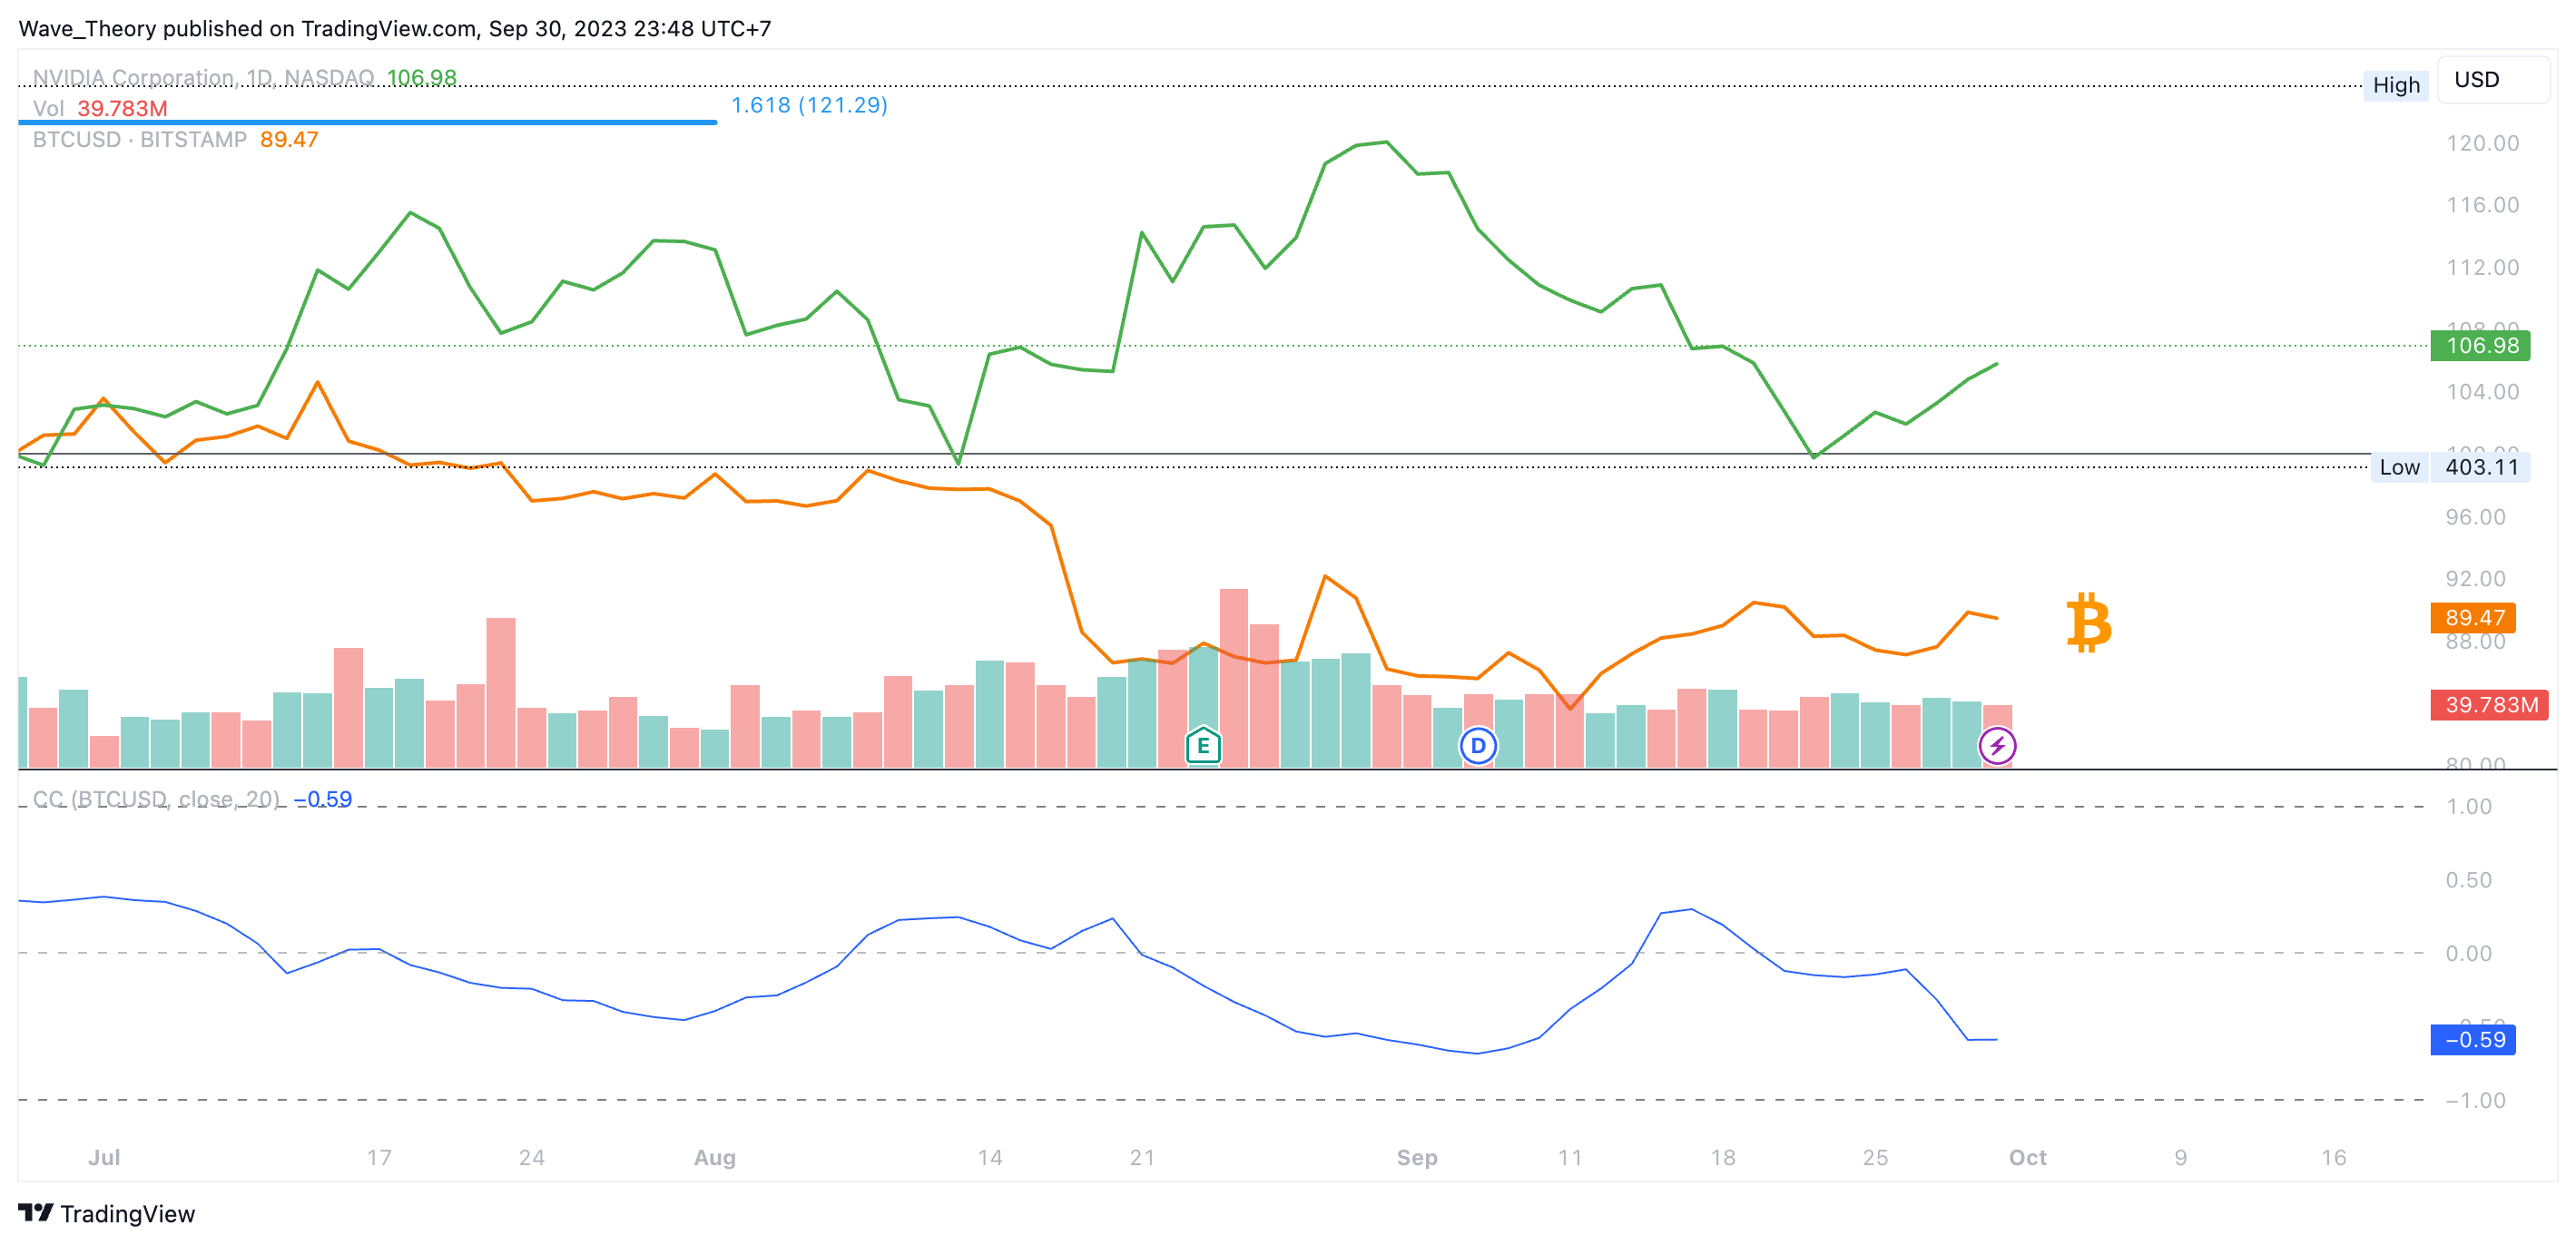Click the earnings E marker icon
Screen dimensions: 2576x1245
pyautogui.click(x=1203, y=745)
